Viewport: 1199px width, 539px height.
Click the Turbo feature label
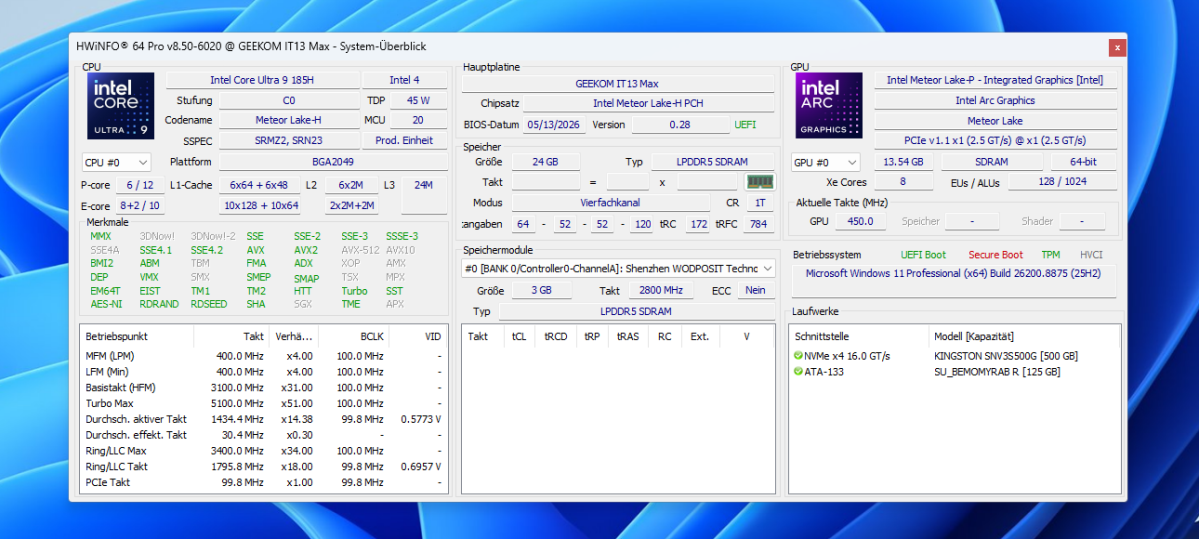point(354,291)
